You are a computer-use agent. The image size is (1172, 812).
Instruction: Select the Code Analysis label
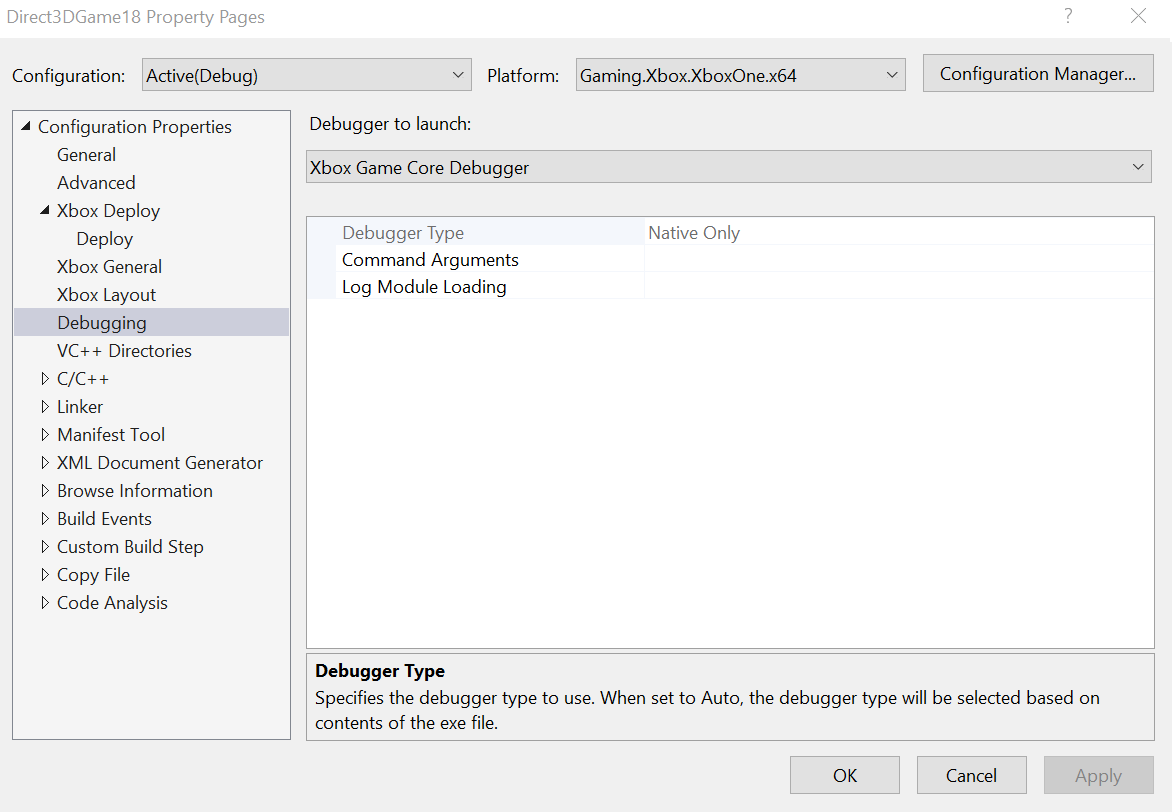click(112, 603)
